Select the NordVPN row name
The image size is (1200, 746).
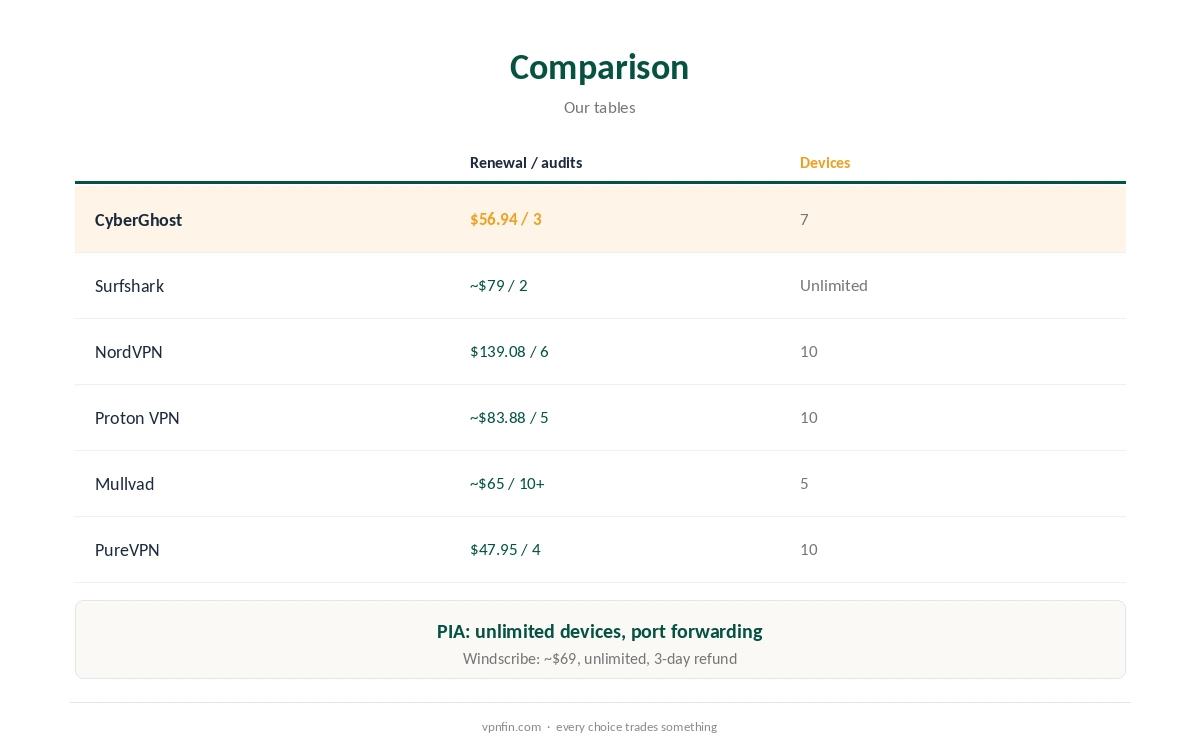(128, 352)
